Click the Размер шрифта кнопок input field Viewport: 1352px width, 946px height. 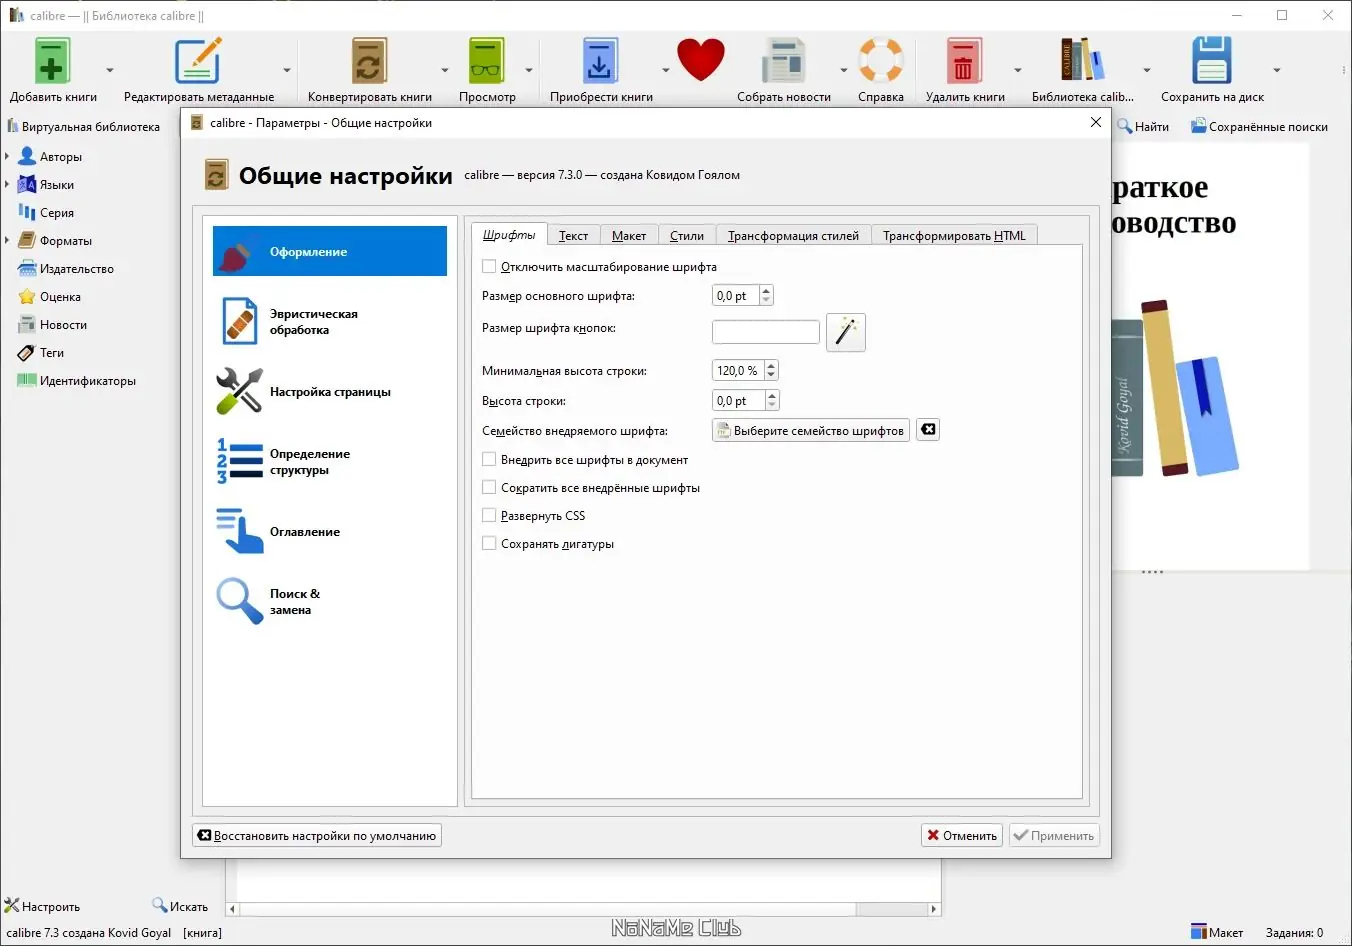point(766,332)
